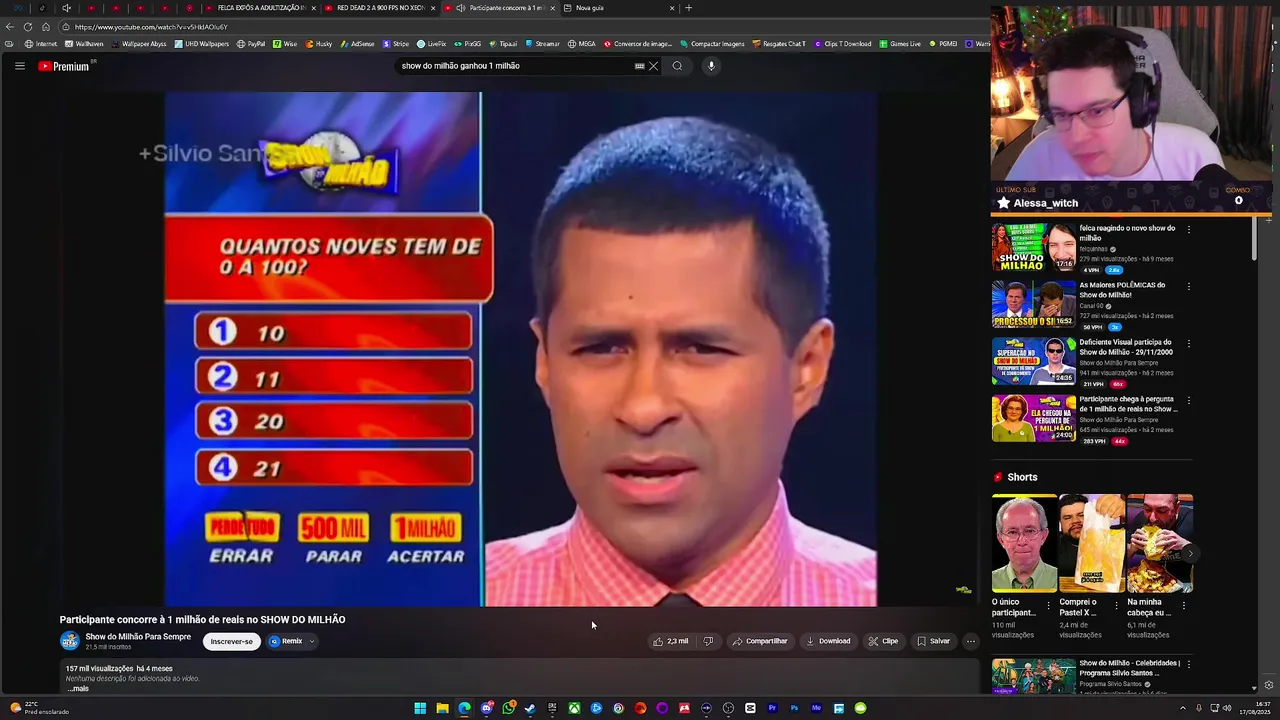Open the Show do Milhão Para Sempre channel name
1280x720 pixels.
click(x=138, y=637)
